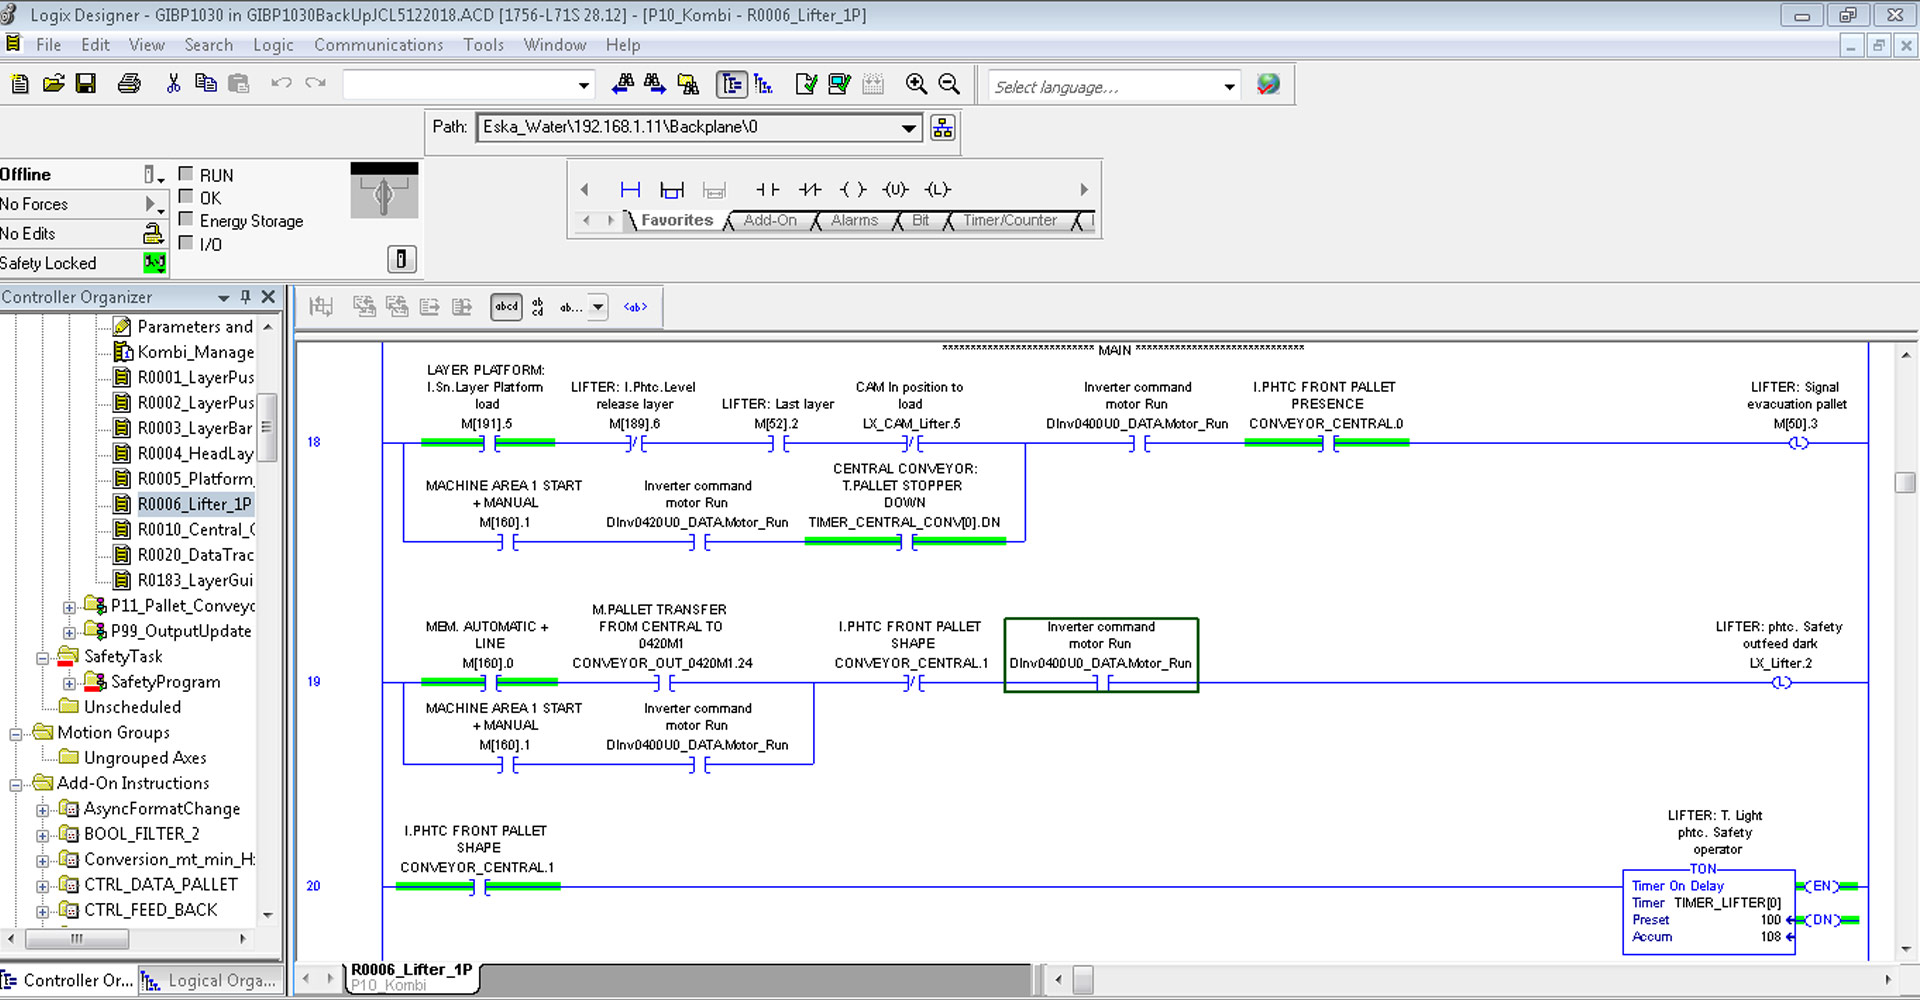1920x1000 pixels.
Task: Expand the P11_Pallet_Conveyor program node
Action: click(x=69, y=607)
